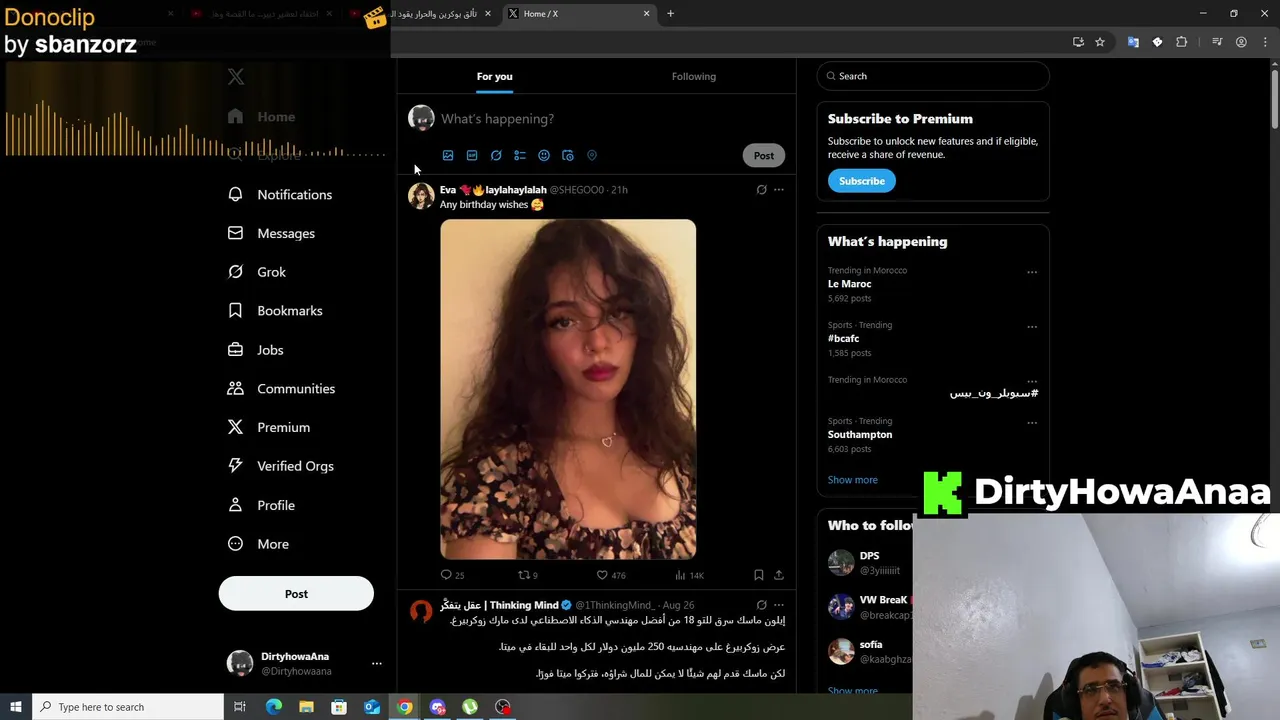Open Chrome menu three dots
This screenshot has height=720, width=1280.
[1264, 42]
